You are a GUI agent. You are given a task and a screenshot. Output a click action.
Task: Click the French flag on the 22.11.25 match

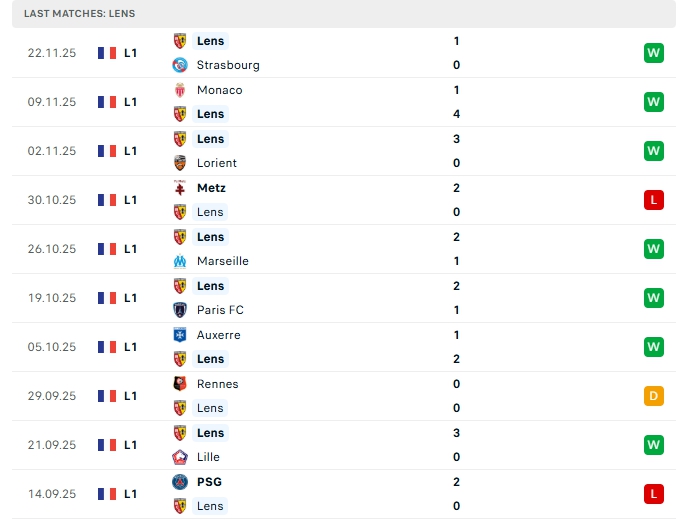pos(107,53)
